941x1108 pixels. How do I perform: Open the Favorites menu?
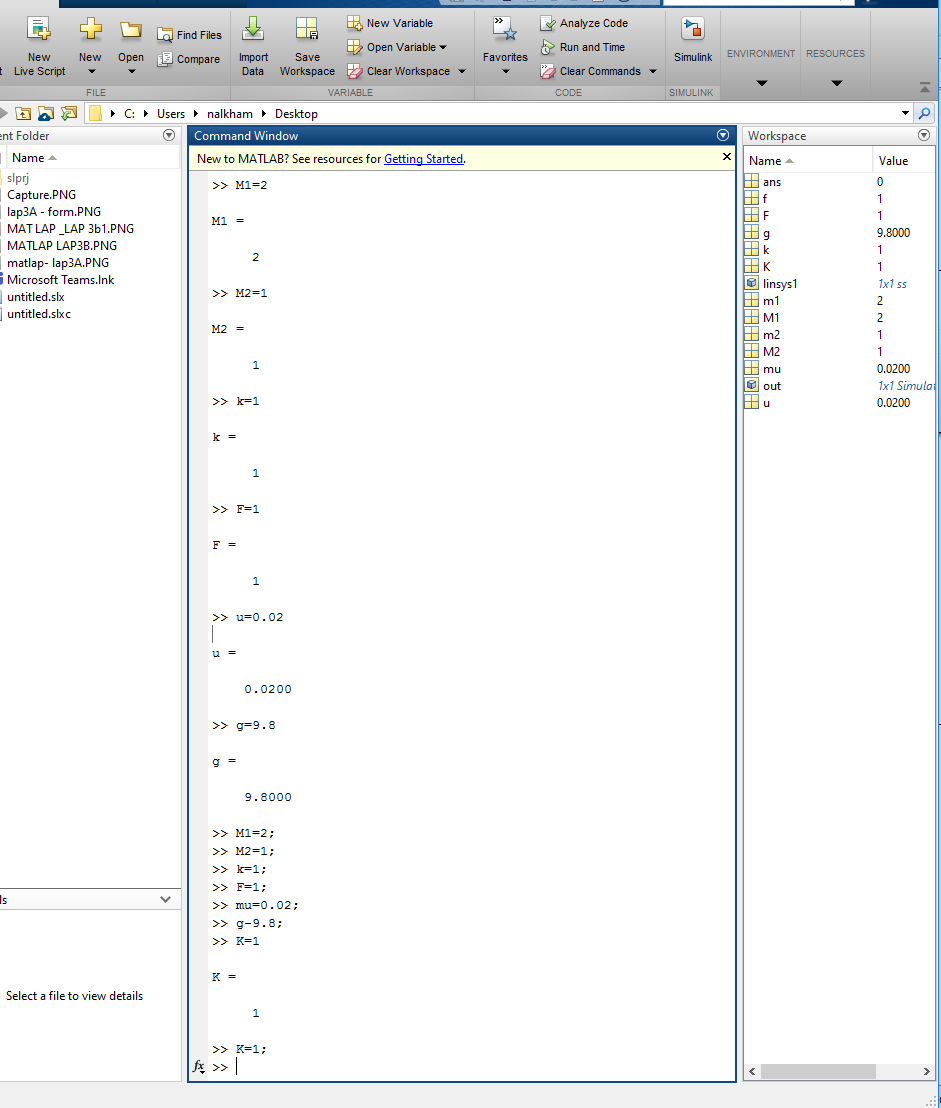(x=505, y=46)
